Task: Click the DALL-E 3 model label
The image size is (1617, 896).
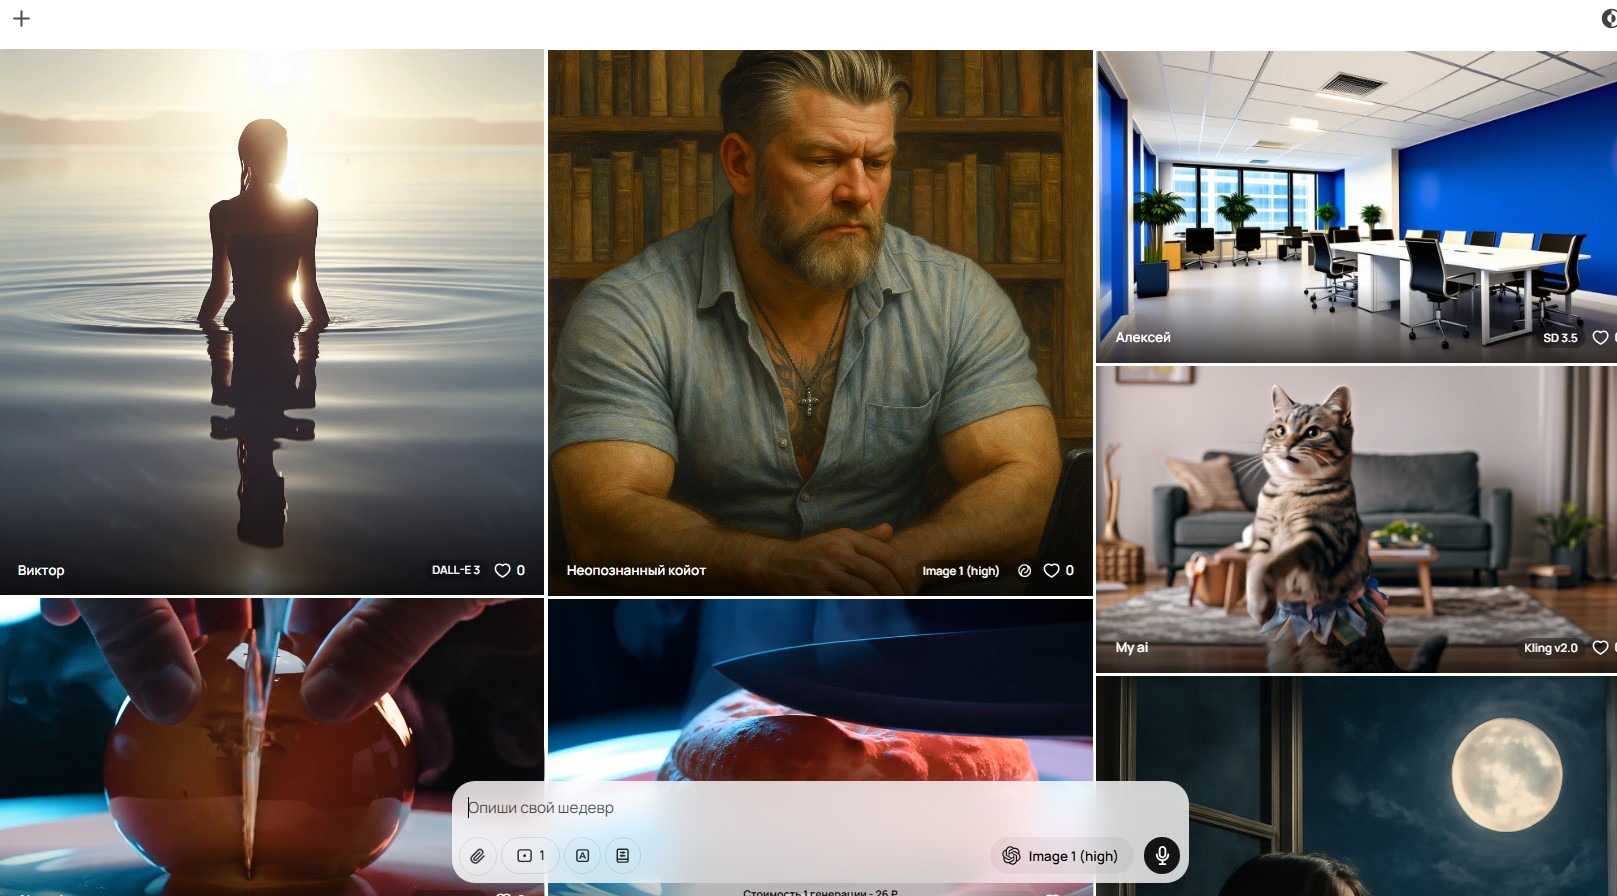Action: point(456,570)
